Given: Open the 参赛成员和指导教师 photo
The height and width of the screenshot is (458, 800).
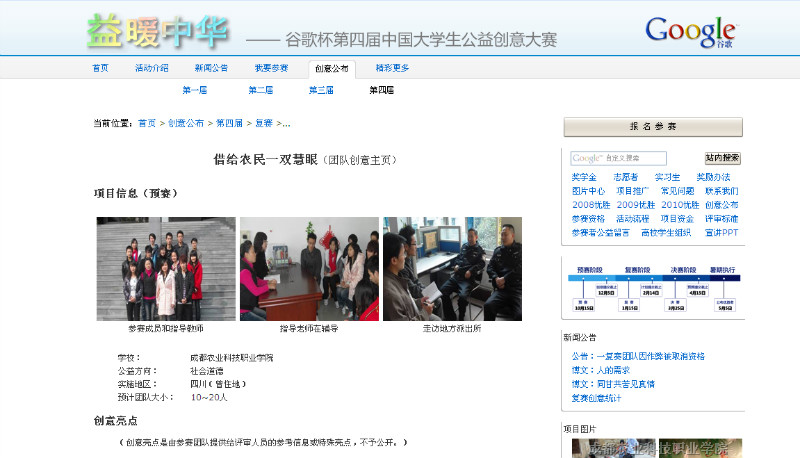Looking at the screenshot, I should 166,269.
